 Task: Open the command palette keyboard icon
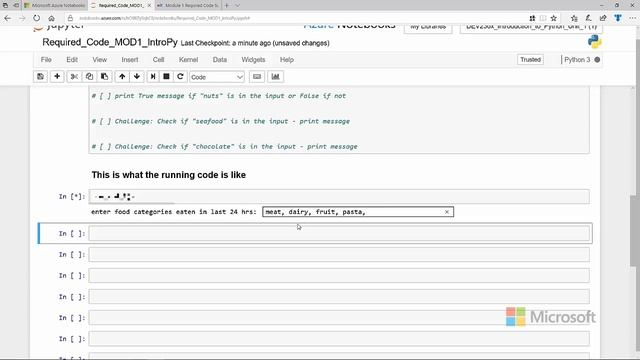[257, 77]
